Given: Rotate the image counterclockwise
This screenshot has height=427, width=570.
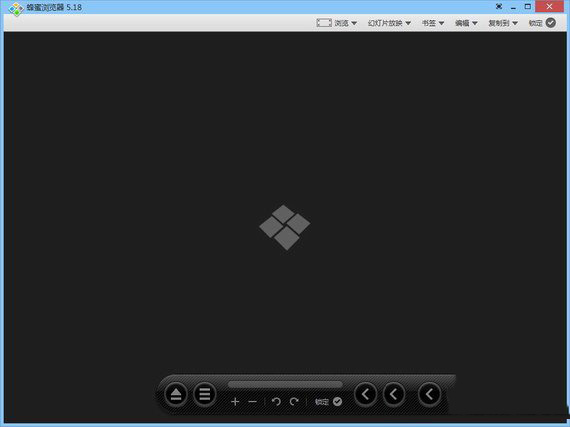Looking at the screenshot, I should [276, 402].
